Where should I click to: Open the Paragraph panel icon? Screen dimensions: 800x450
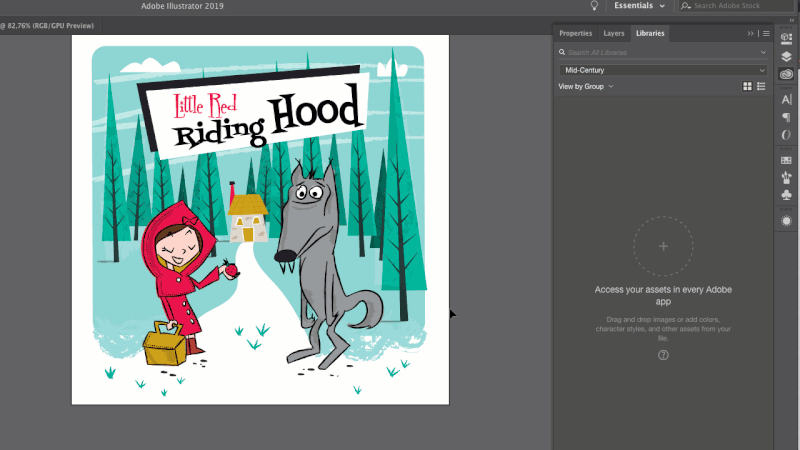[x=786, y=117]
